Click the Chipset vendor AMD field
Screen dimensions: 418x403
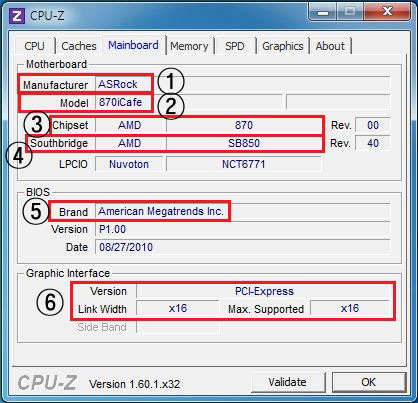130,125
